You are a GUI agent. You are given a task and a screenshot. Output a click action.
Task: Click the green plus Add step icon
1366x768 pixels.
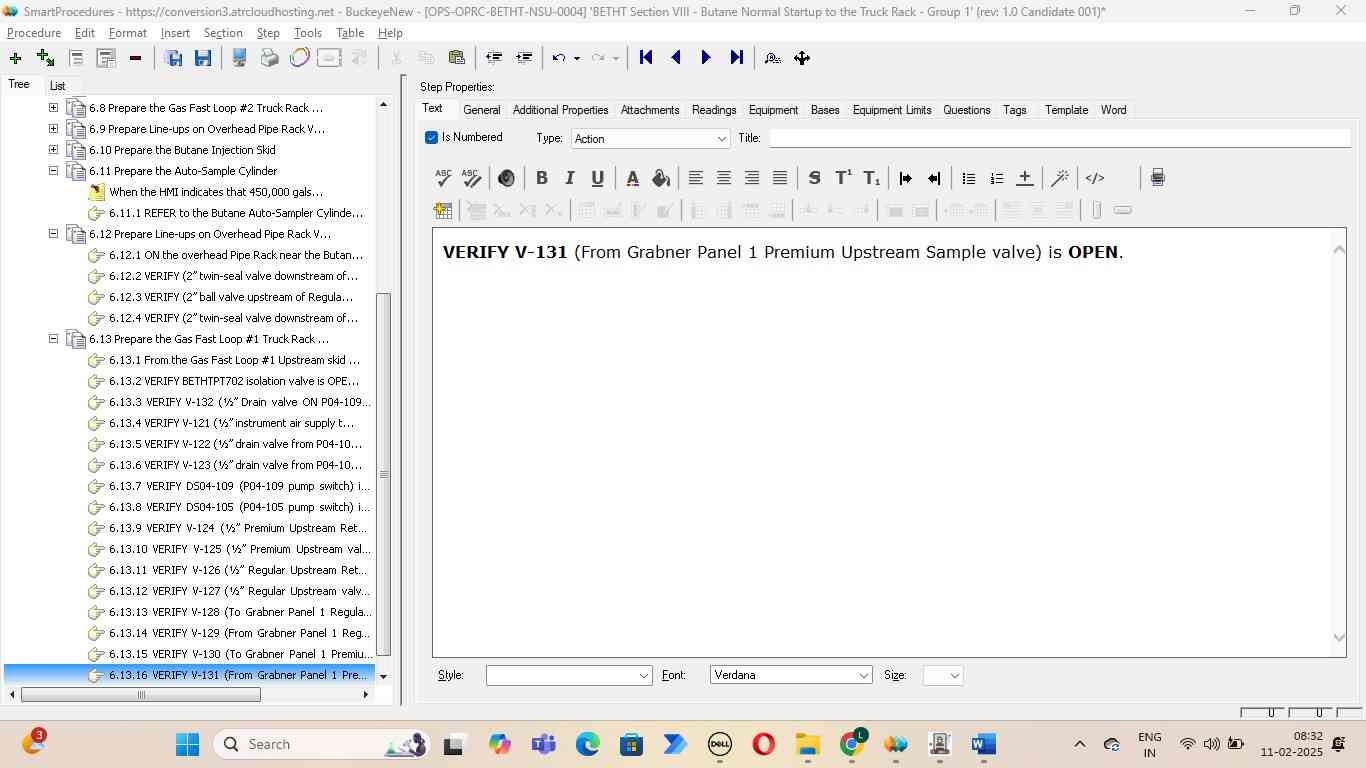tap(15, 58)
